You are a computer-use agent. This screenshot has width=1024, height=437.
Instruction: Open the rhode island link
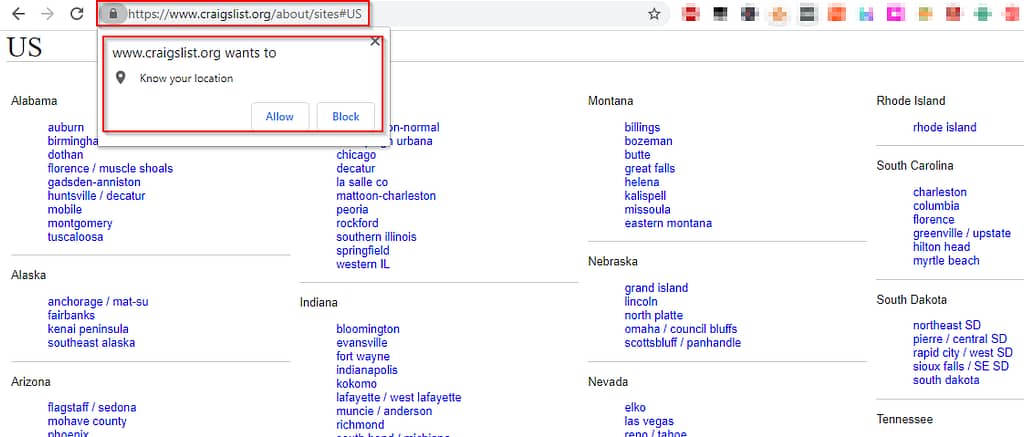click(944, 127)
